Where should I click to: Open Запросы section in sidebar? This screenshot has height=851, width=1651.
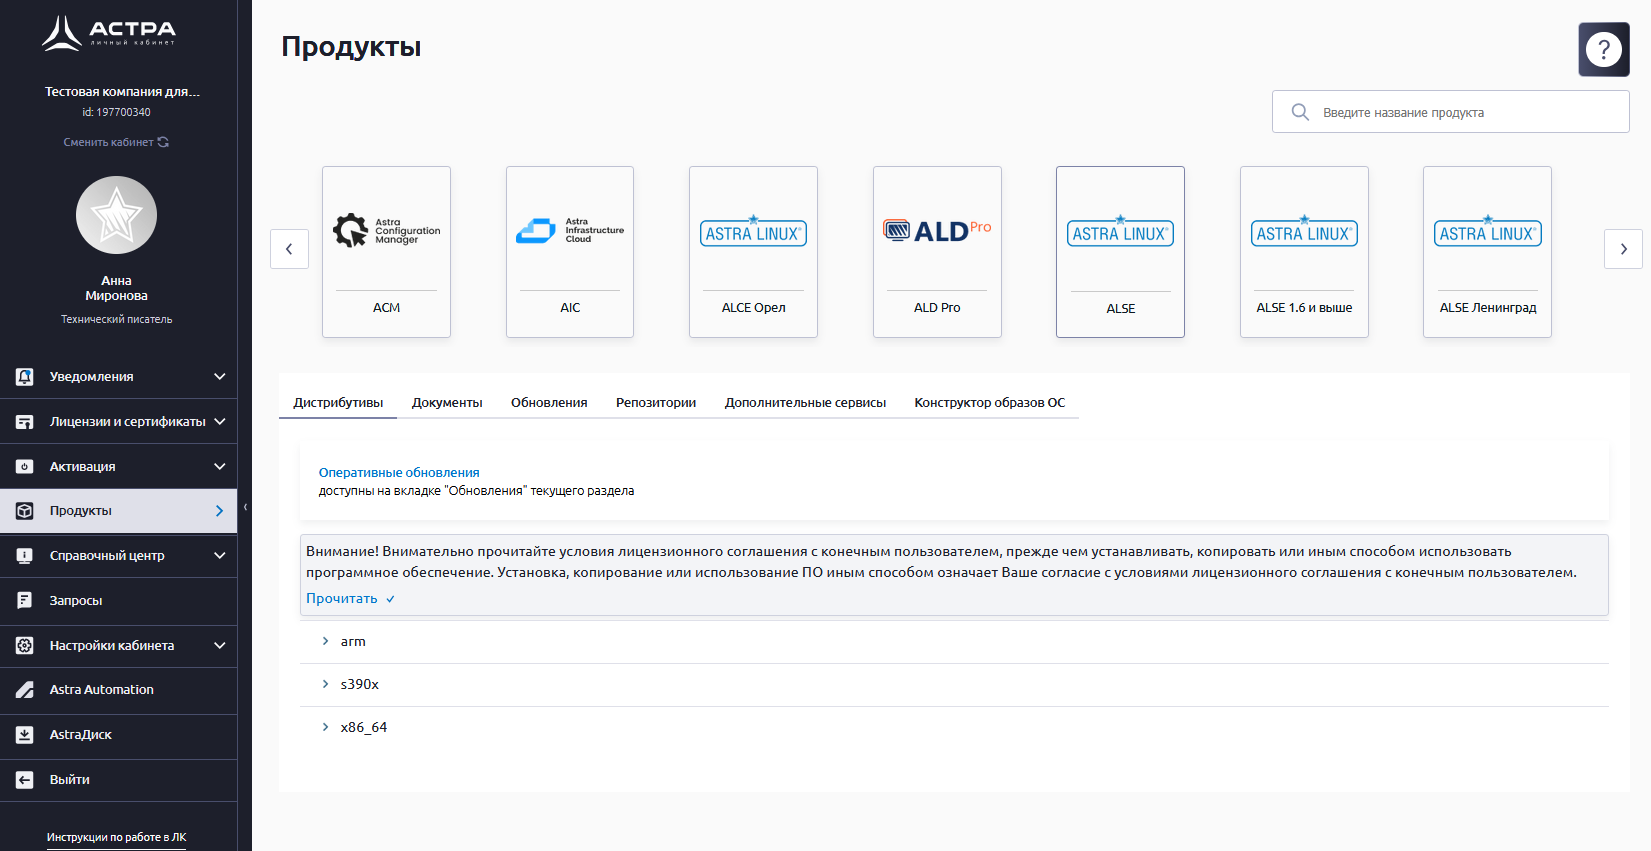tap(76, 601)
